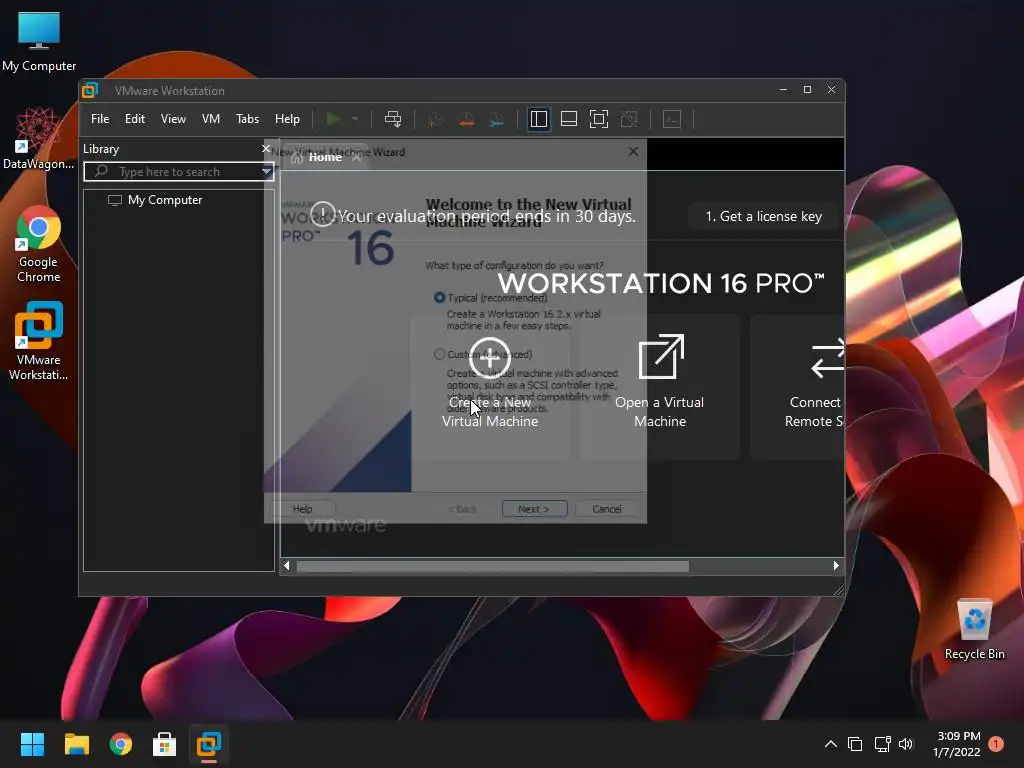Screen dimensions: 1024x768
Task: Open the Tabs menu
Action: pyautogui.click(x=248, y=119)
